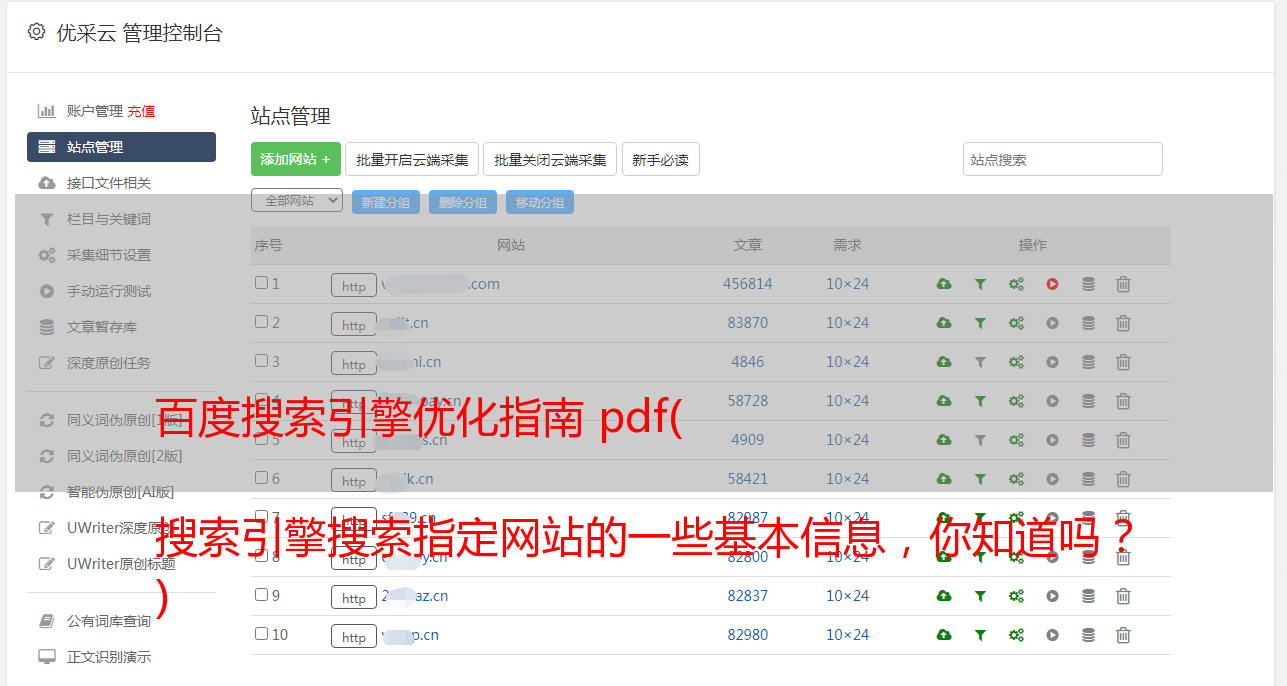Image resolution: width=1287 pixels, height=686 pixels.
Task: Click grey filter icon for 4909 row
Action: click(980, 440)
